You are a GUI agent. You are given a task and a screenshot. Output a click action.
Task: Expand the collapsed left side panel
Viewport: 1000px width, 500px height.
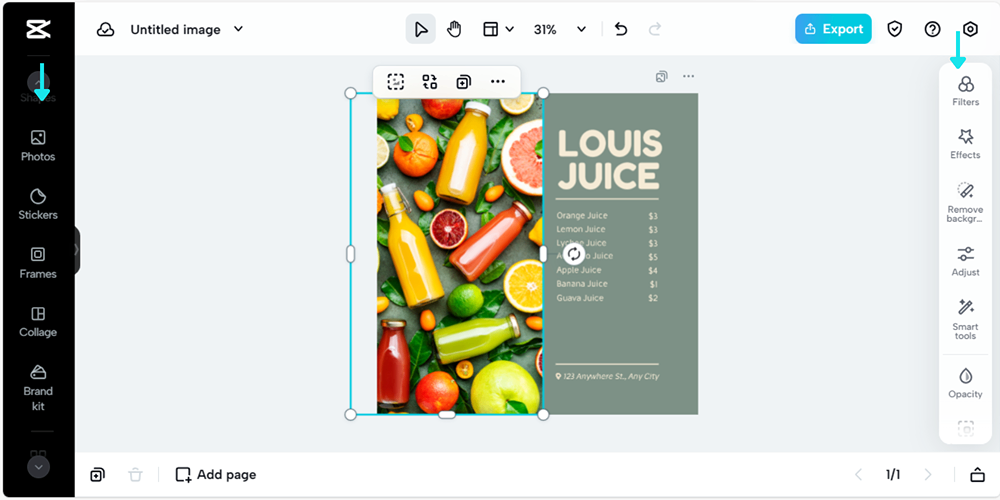click(x=77, y=250)
